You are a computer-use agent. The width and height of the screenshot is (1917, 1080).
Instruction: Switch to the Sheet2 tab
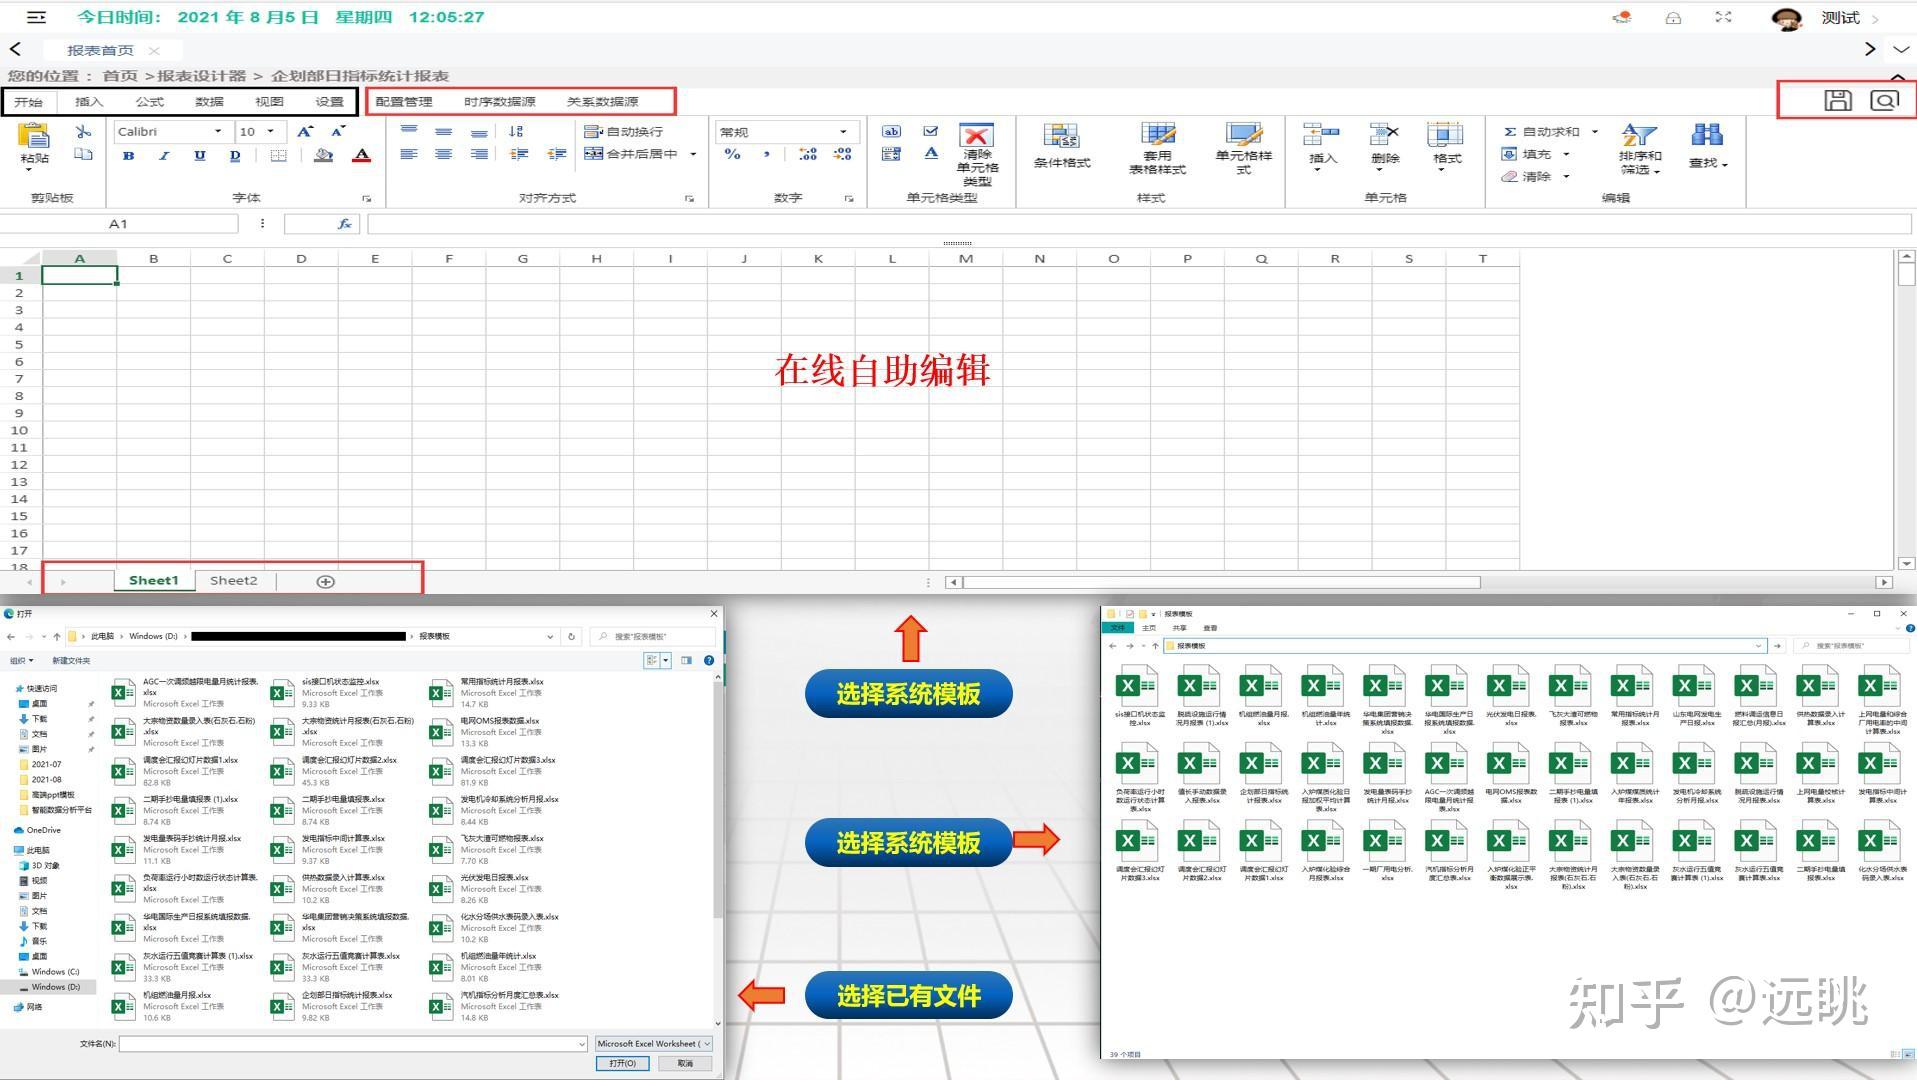coord(233,580)
